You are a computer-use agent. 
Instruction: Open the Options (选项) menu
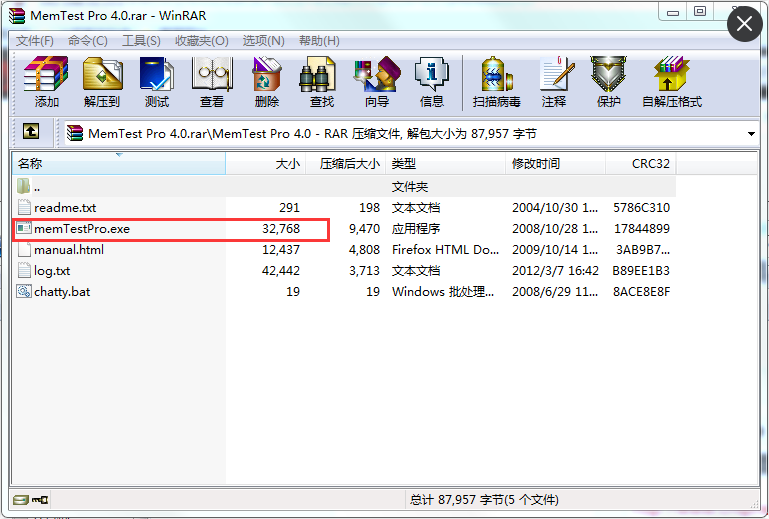pos(263,41)
